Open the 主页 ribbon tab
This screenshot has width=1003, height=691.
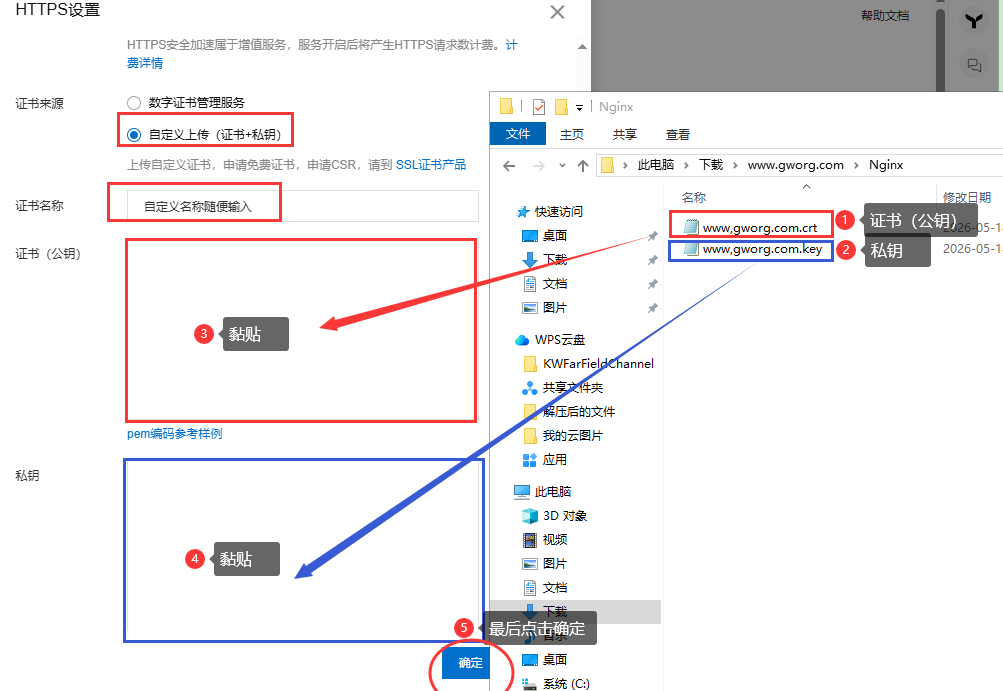click(572, 134)
